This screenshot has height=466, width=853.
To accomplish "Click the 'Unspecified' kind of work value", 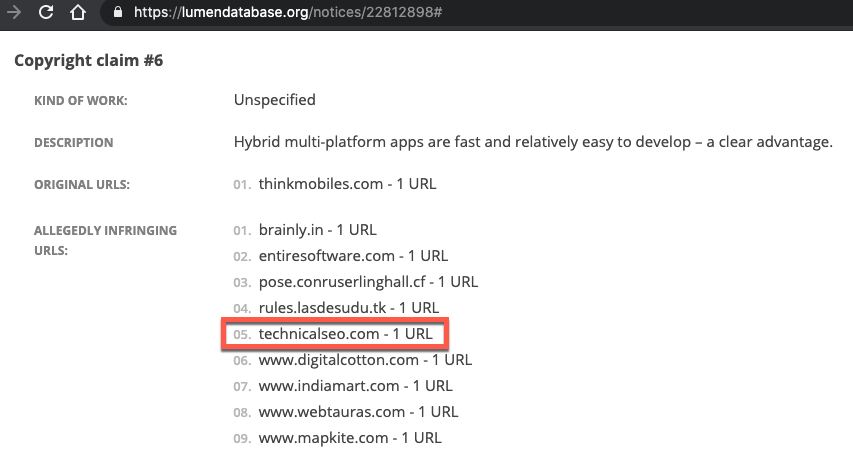I will tap(275, 100).
